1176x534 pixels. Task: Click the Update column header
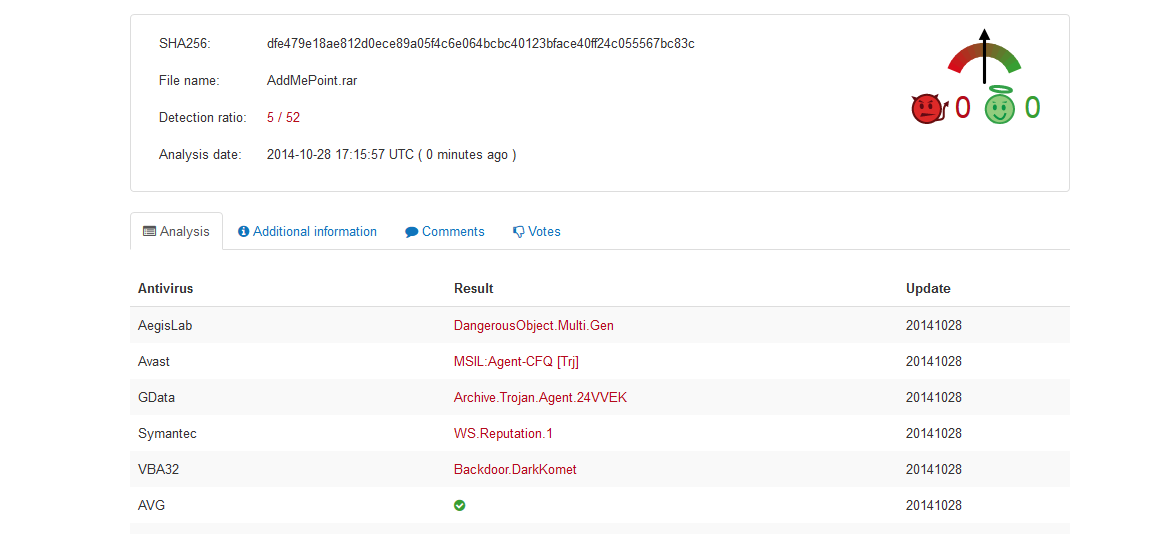pyautogui.click(x=928, y=288)
